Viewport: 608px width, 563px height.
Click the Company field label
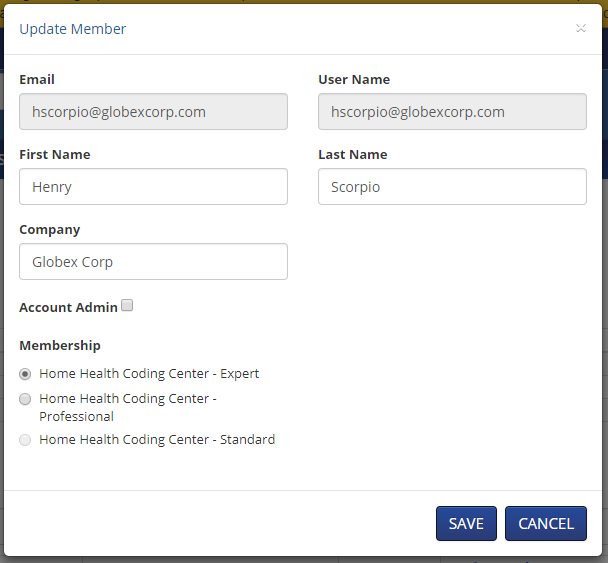(x=50, y=230)
